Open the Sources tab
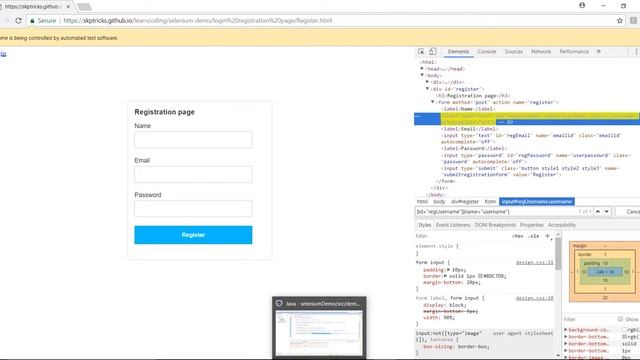640x360 pixels. point(513,52)
